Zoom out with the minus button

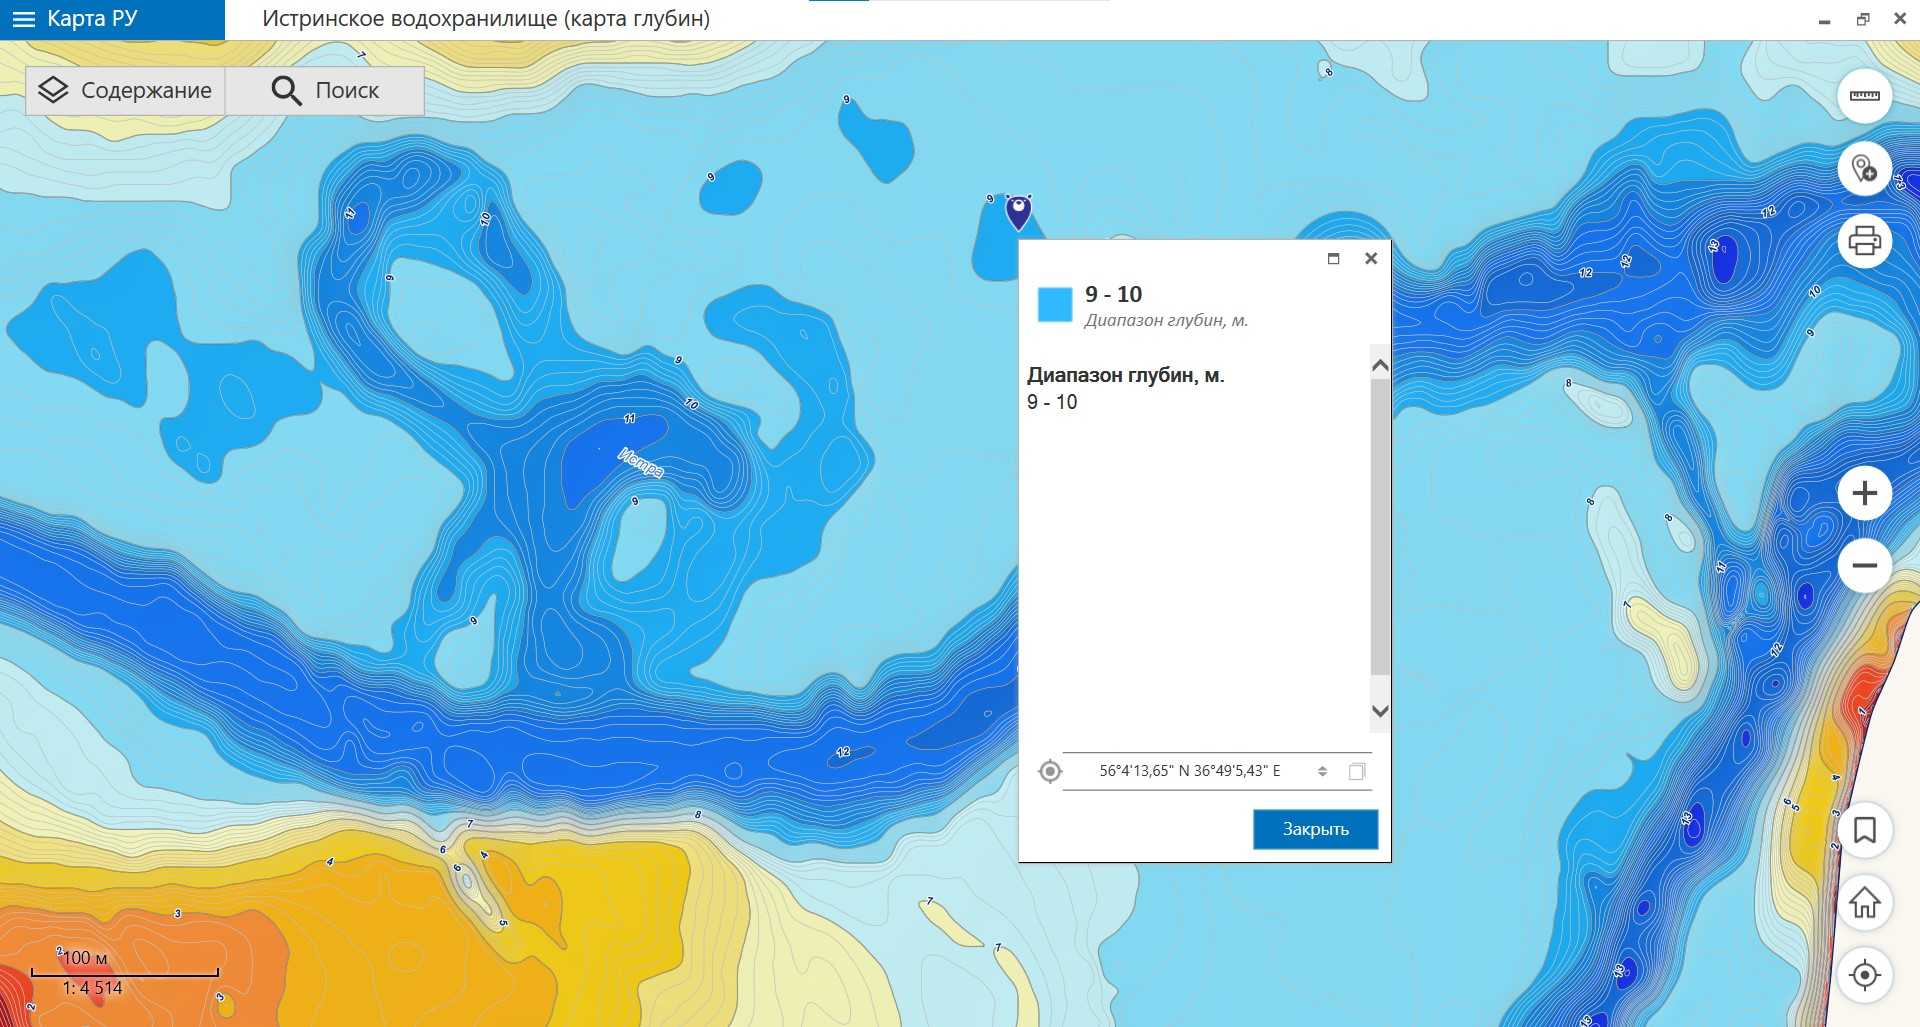1864,565
